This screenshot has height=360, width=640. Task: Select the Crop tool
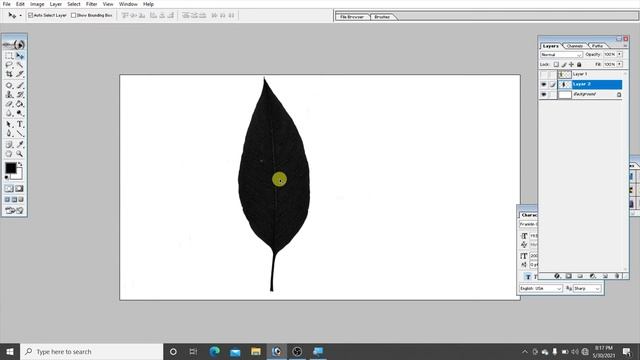click(x=9, y=74)
